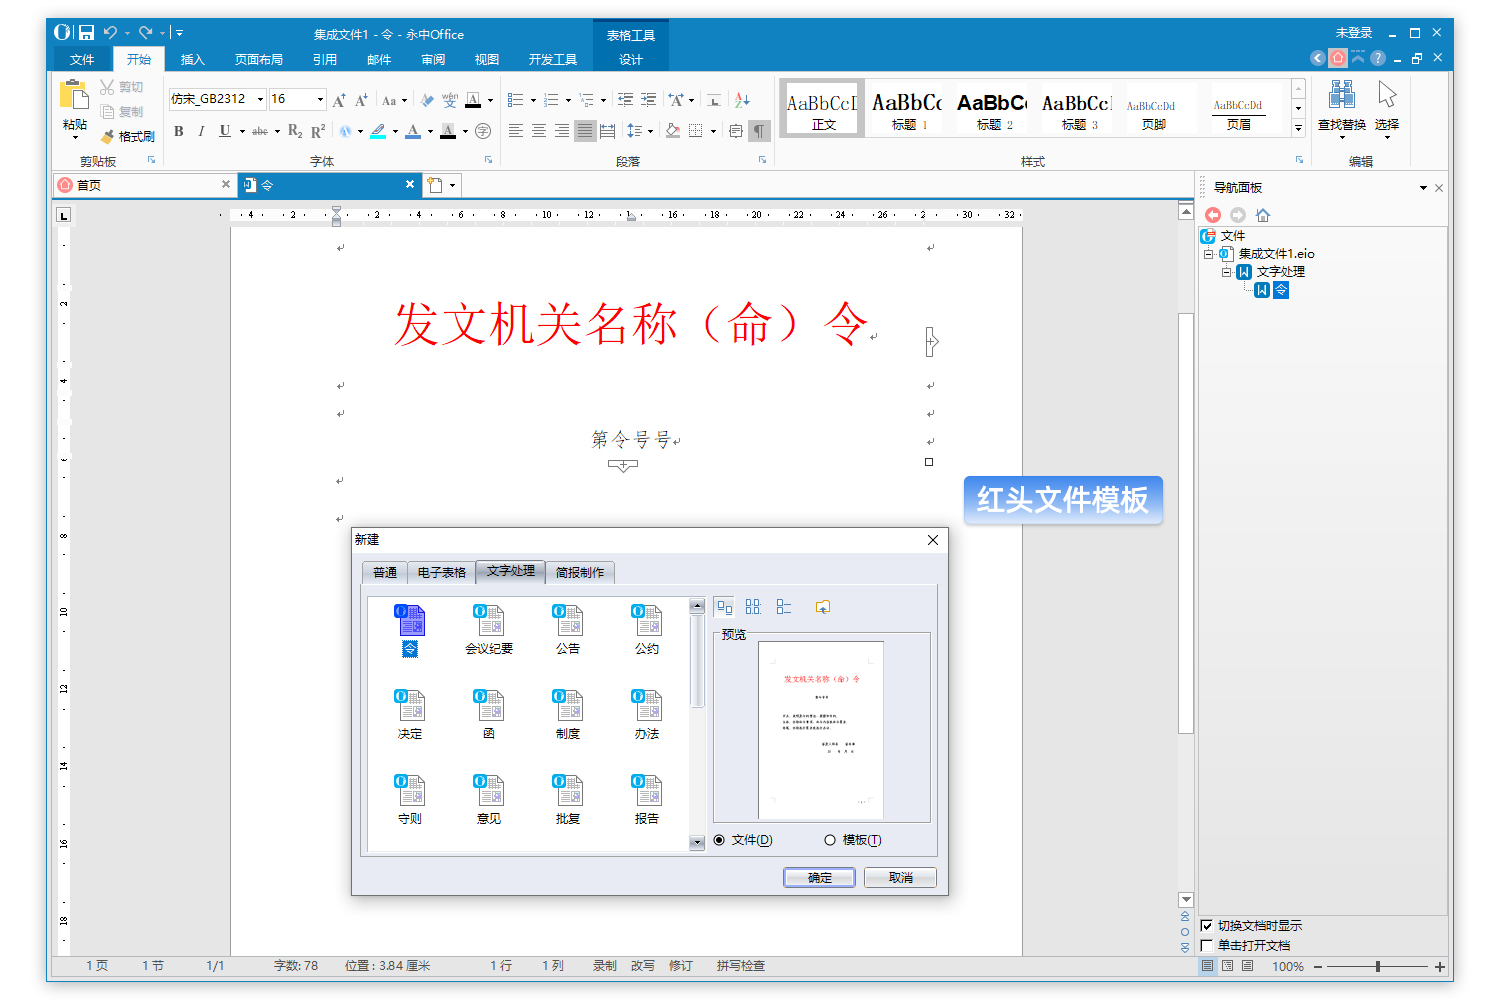1500x1000 pixels.
Task: Enable the 单击打开文档 checkbox
Action: coord(1207,944)
